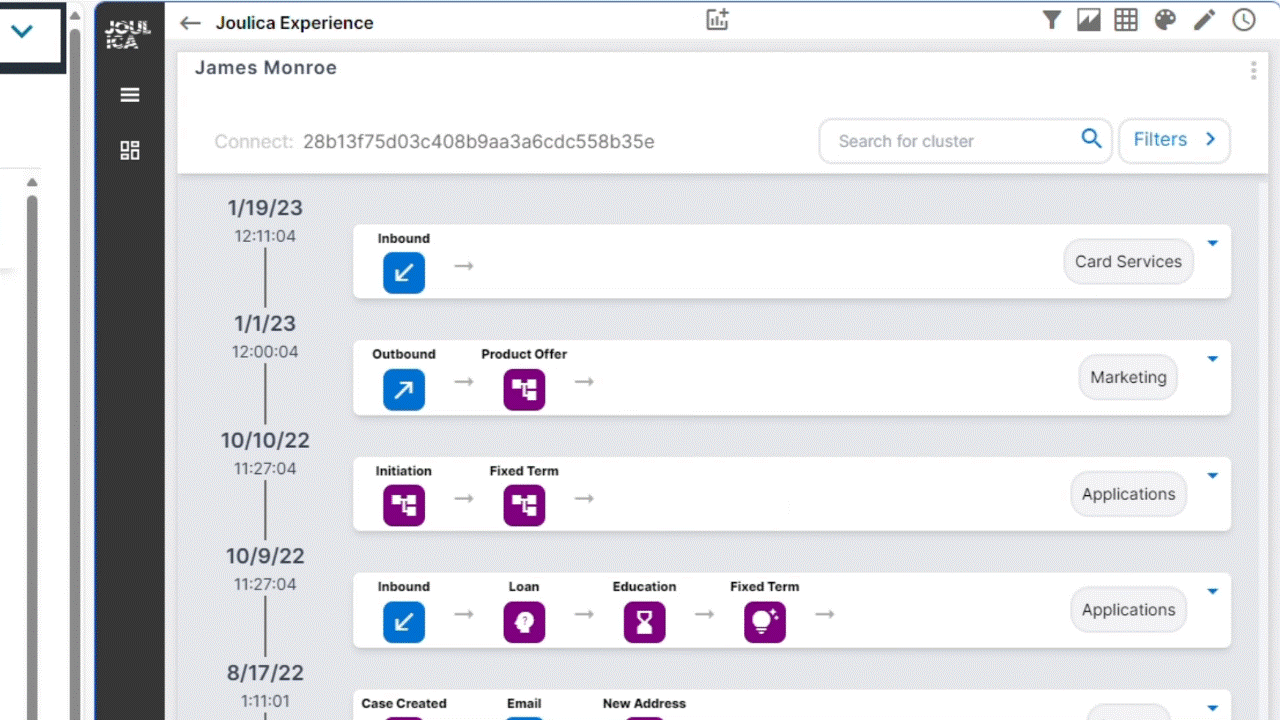
Task: Click the pencil edit icon
Action: click(x=1204, y=20)
